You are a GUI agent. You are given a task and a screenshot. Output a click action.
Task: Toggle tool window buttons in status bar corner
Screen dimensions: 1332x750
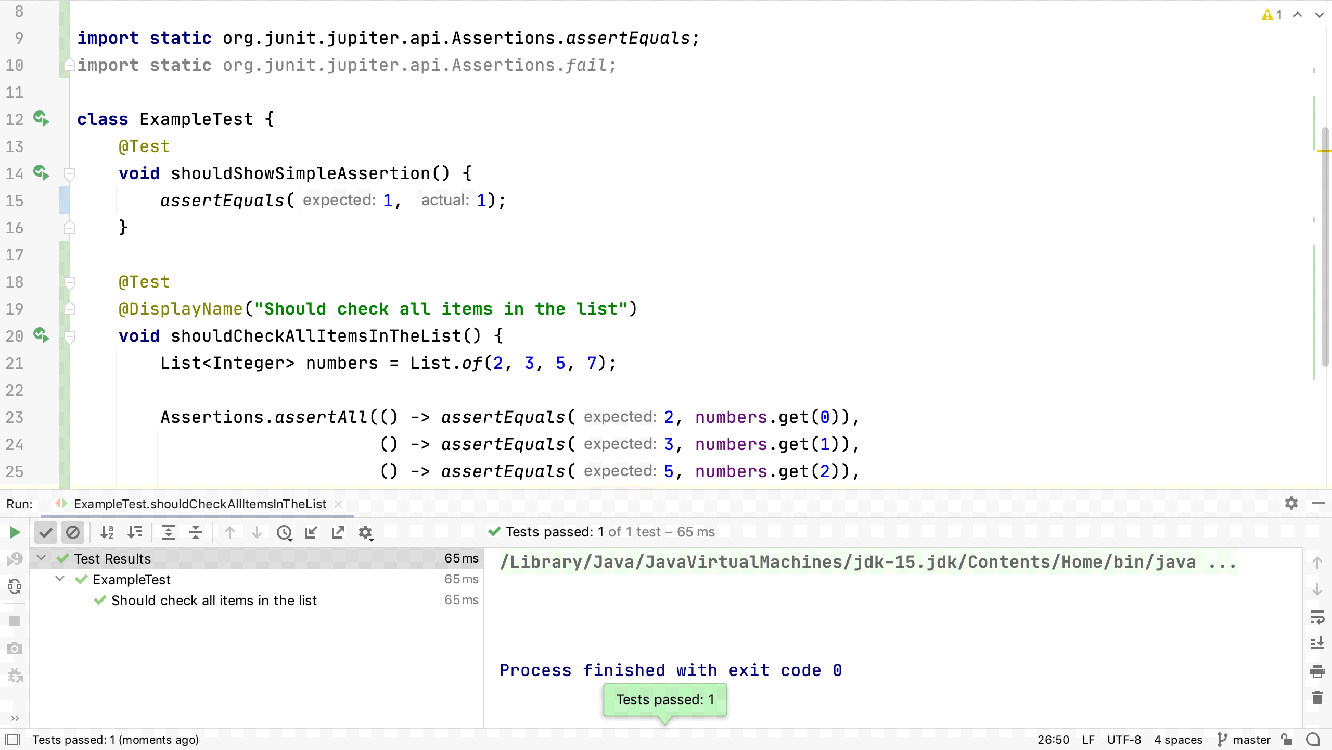point(14,740)
